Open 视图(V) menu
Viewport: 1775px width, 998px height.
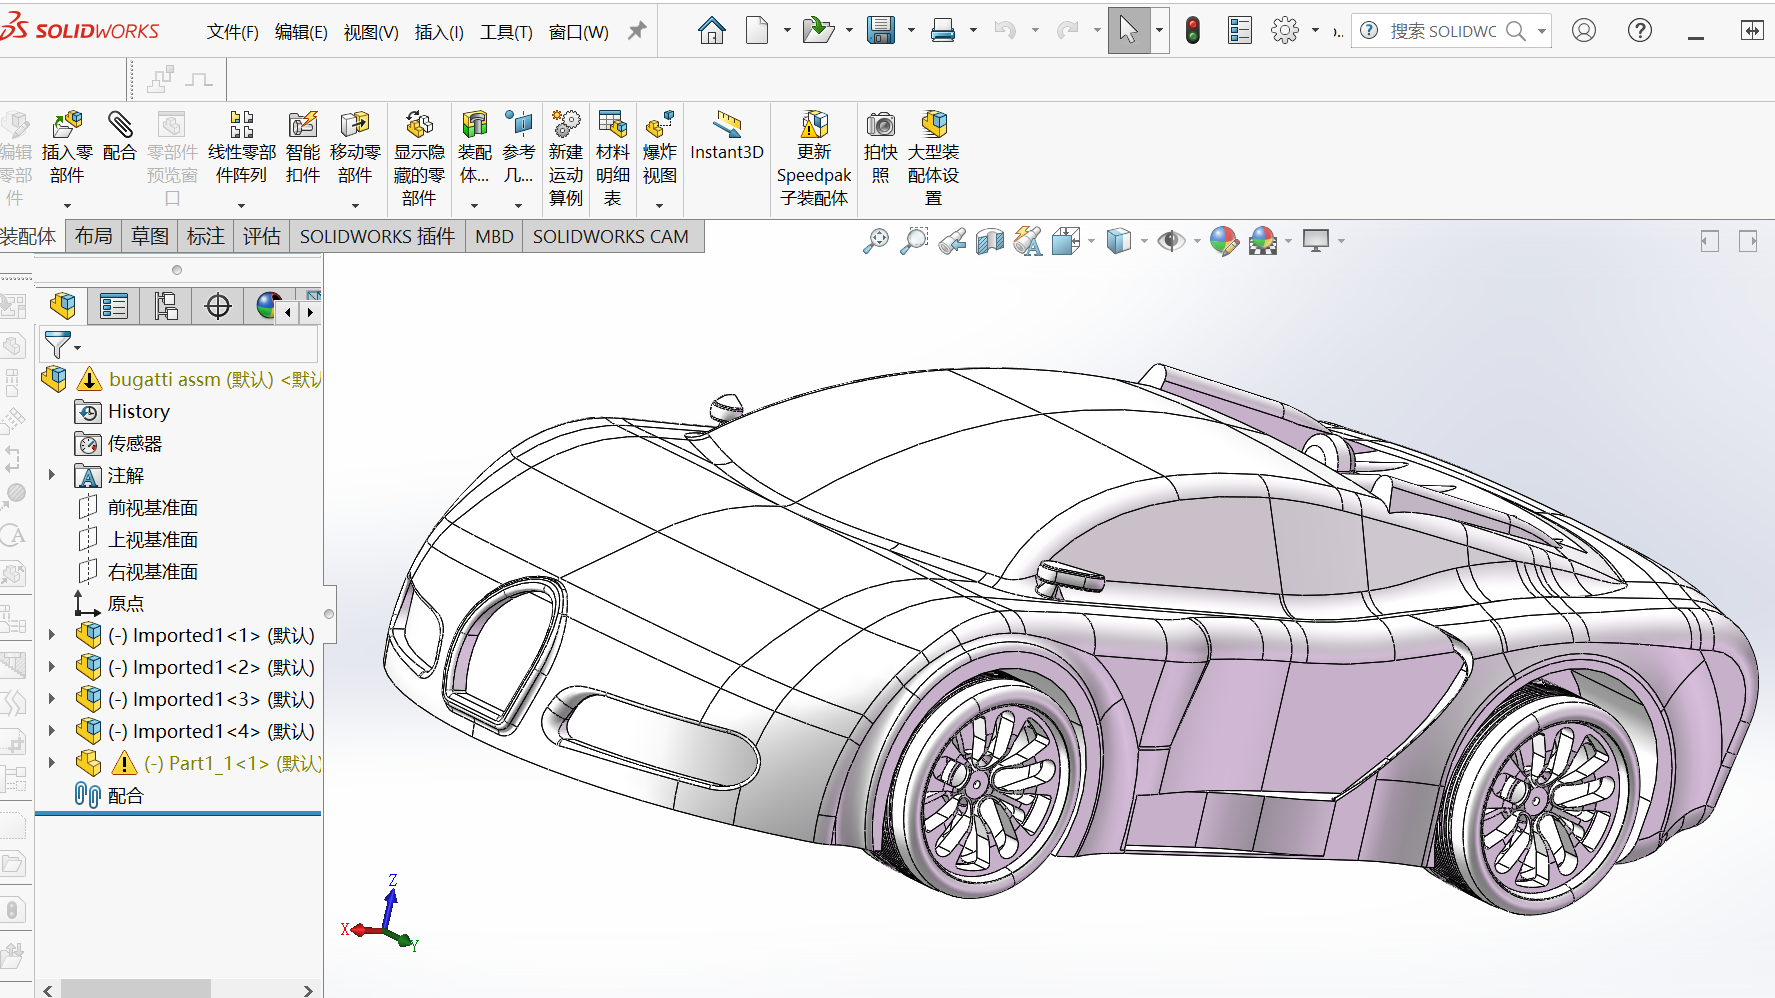click(371, 32)
